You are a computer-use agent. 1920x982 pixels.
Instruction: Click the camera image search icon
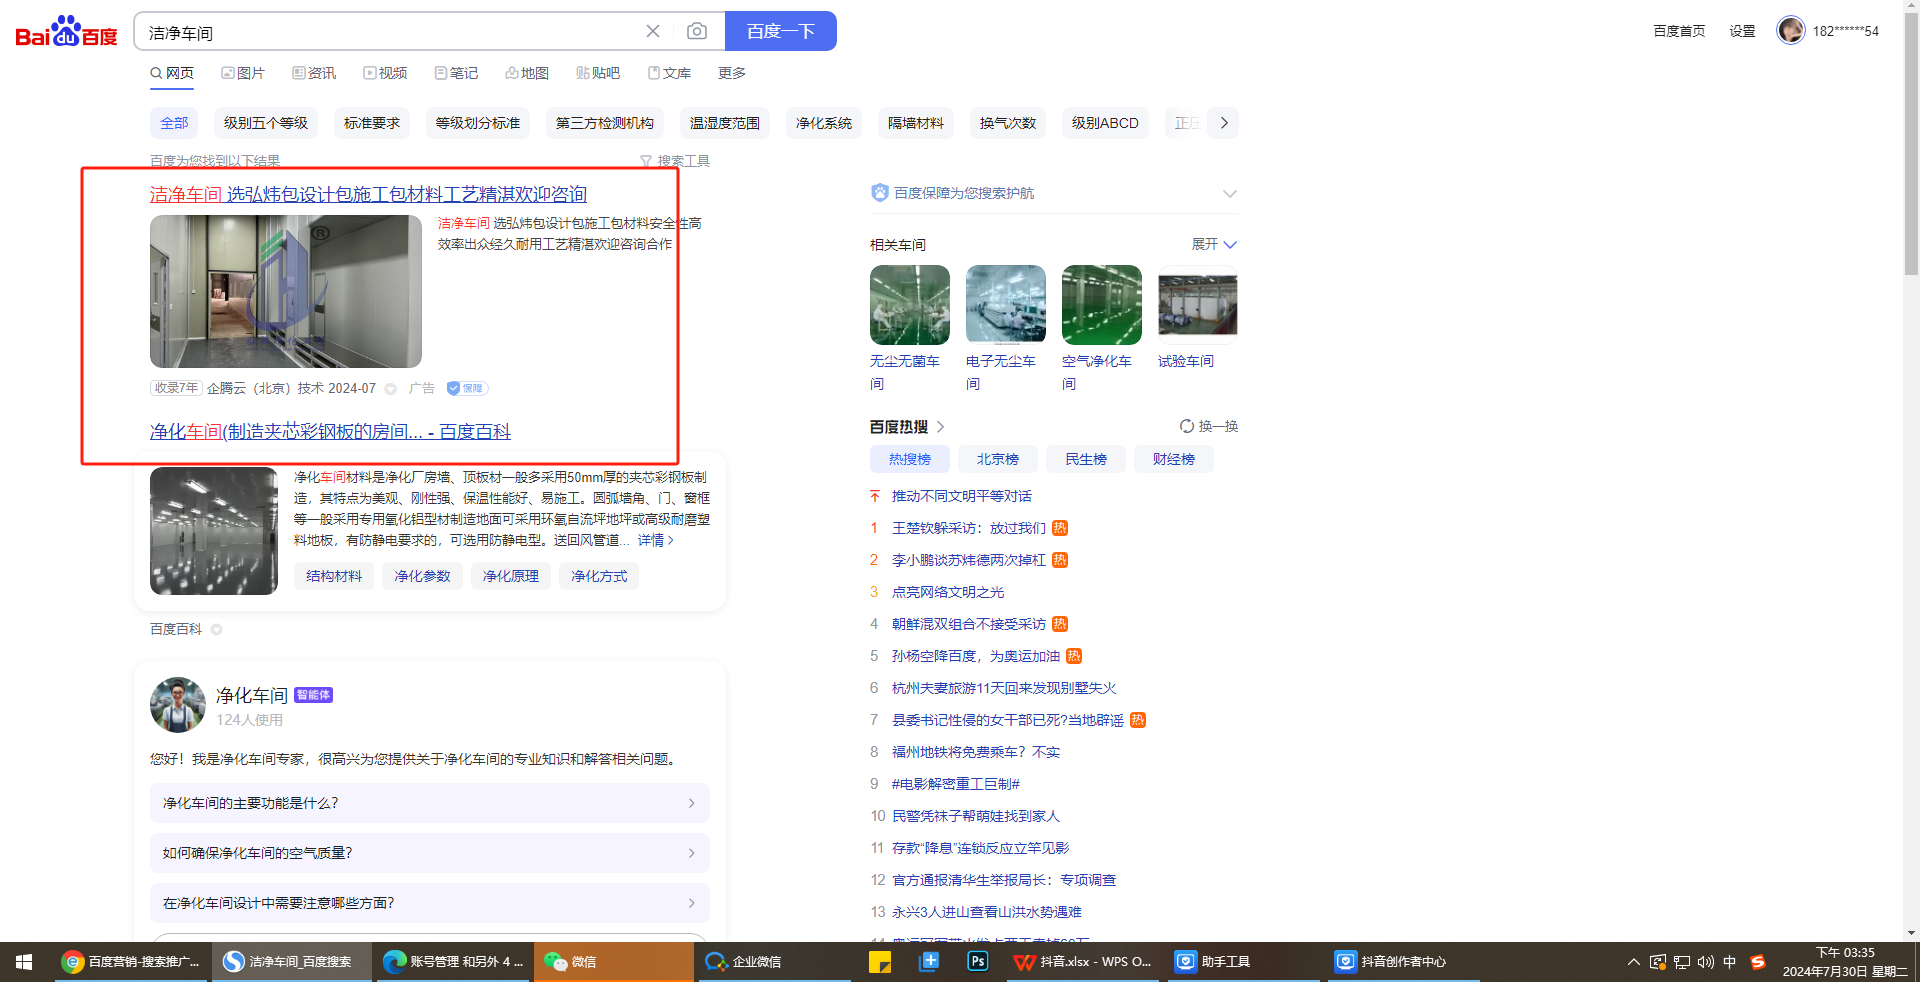697,32
